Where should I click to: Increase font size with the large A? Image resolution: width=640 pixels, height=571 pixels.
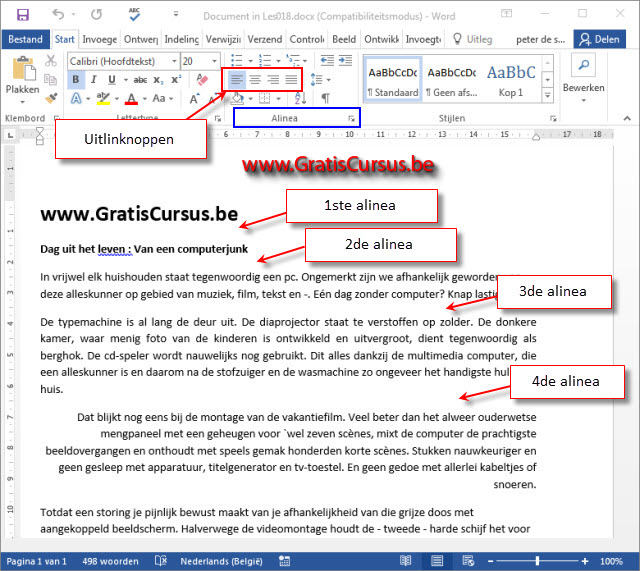point(194,98)
